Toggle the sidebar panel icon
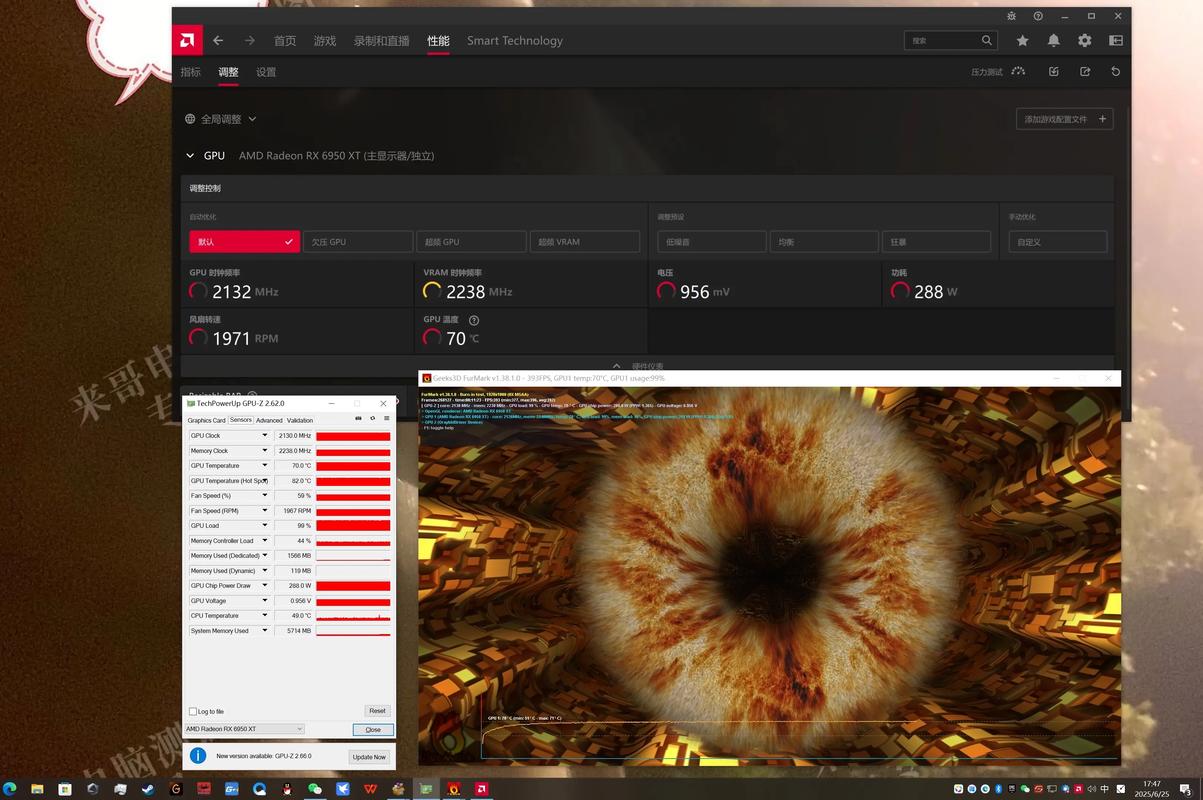 pos(1116,40)
